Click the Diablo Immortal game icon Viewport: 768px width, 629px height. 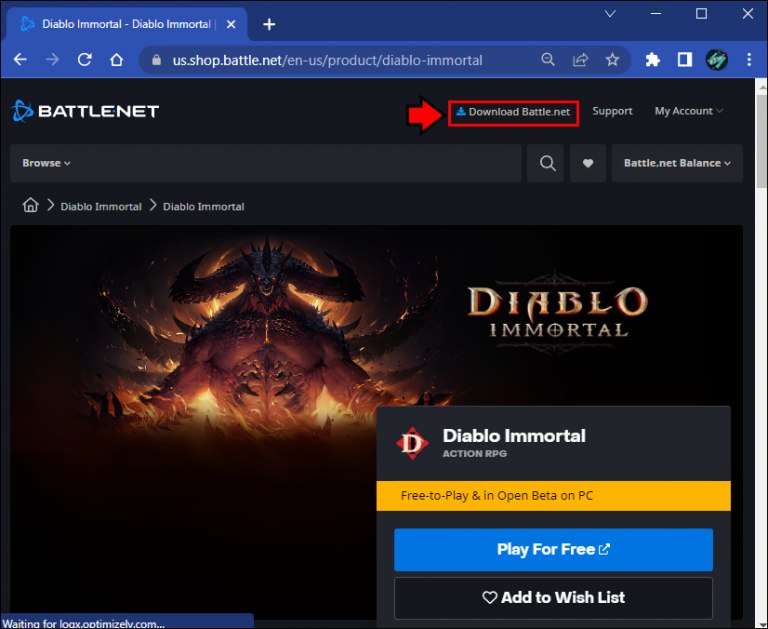coord(412,443)
